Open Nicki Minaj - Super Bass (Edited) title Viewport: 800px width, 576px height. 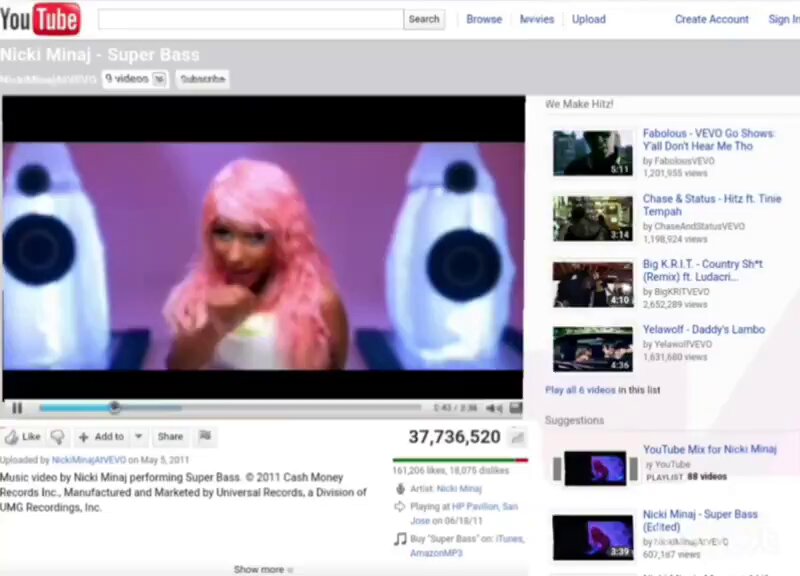pos(700,520)
